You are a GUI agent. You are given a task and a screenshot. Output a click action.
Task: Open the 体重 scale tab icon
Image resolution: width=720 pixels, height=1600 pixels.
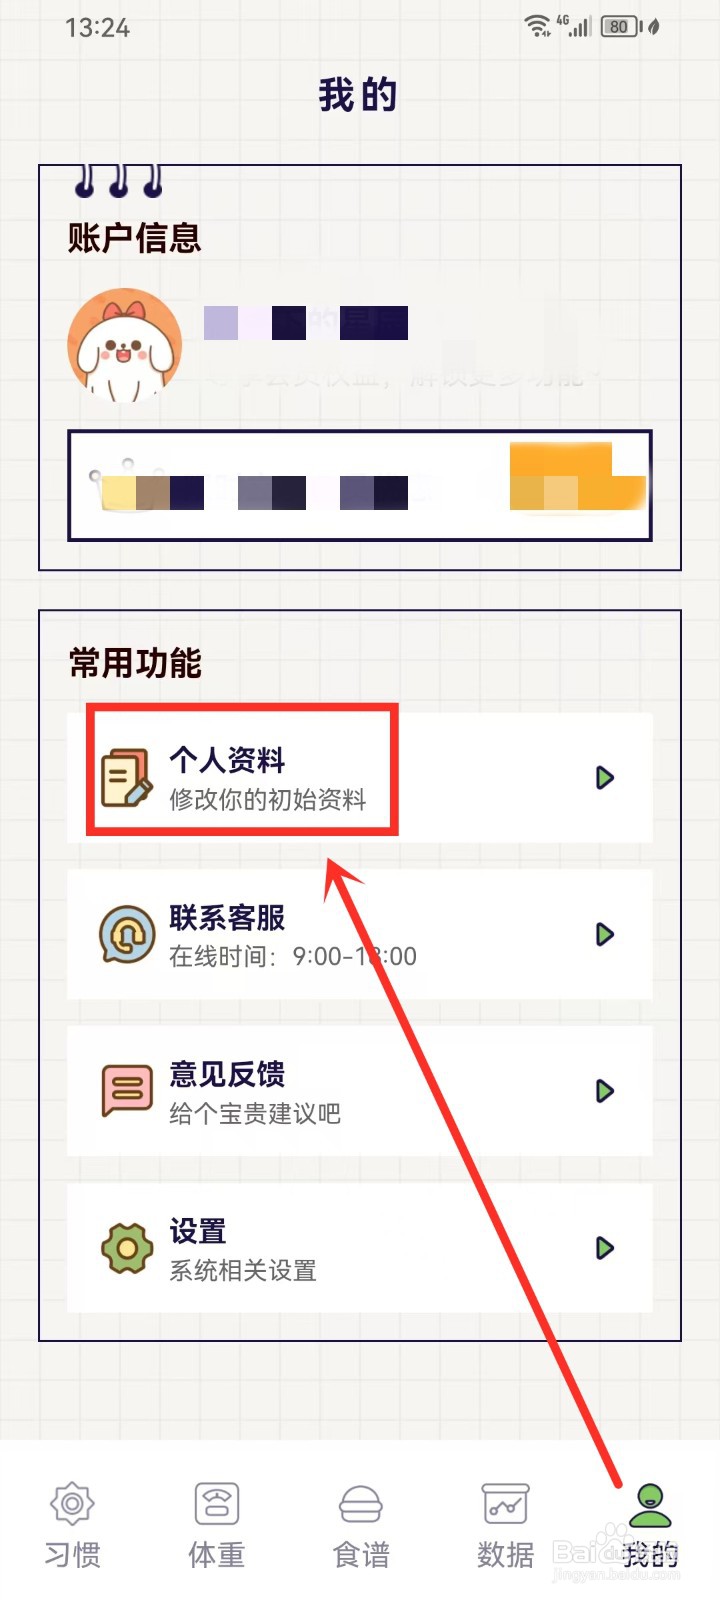(217, 1503)
